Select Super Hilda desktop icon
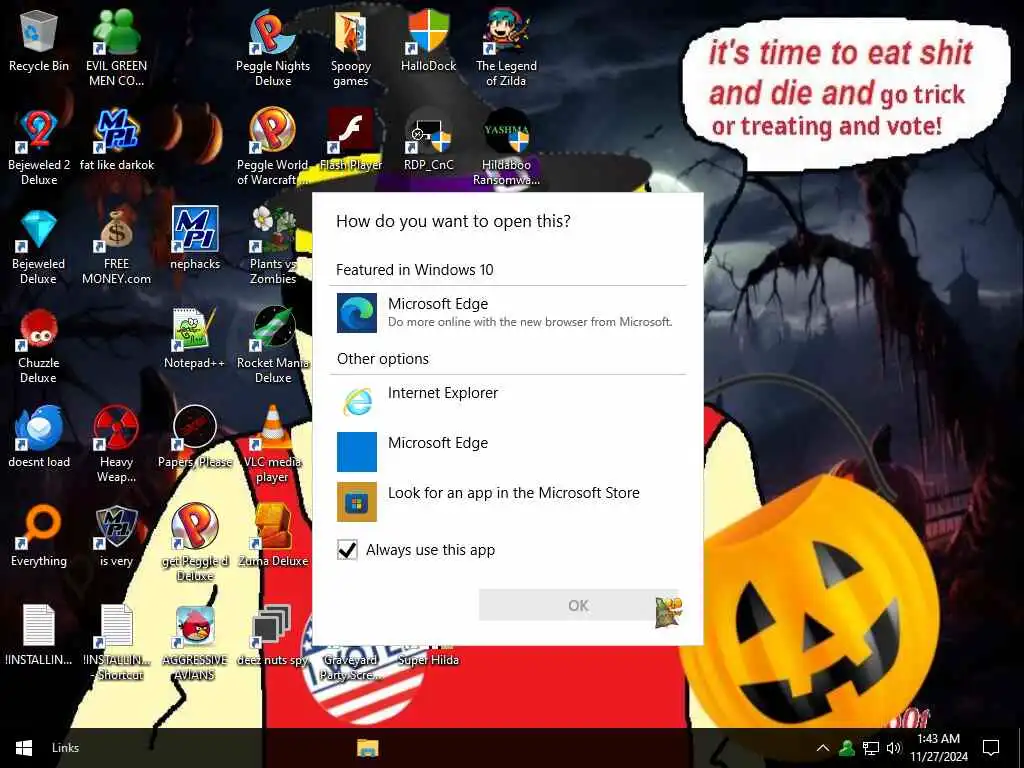1024x768 pixels. (x=428, y=660)
